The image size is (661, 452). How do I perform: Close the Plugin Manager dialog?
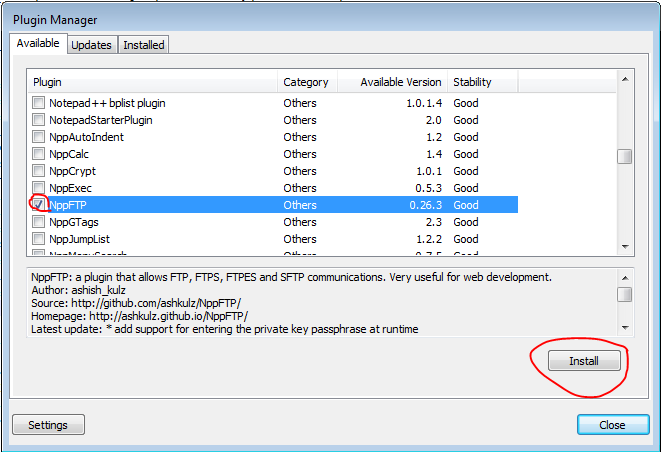[x=613, y=425]
